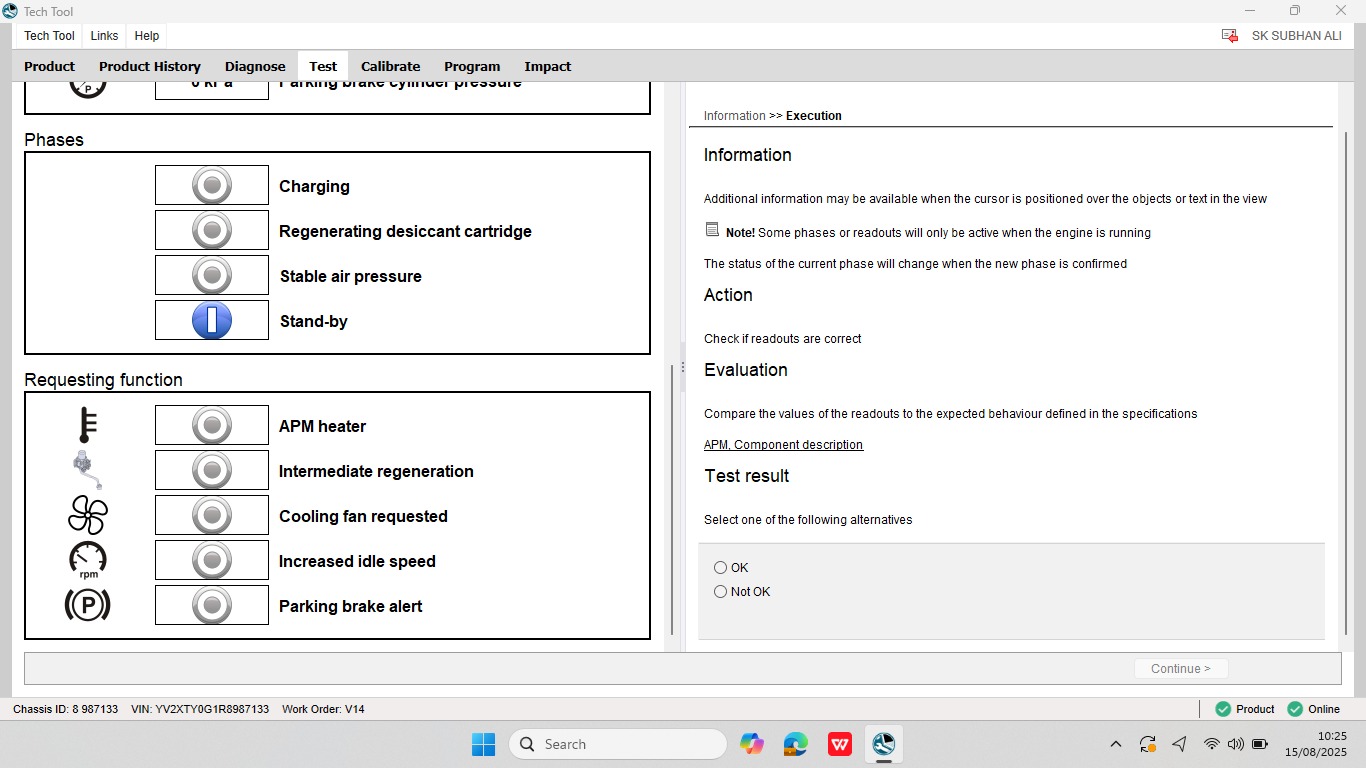Click the Note document icon

712,230
